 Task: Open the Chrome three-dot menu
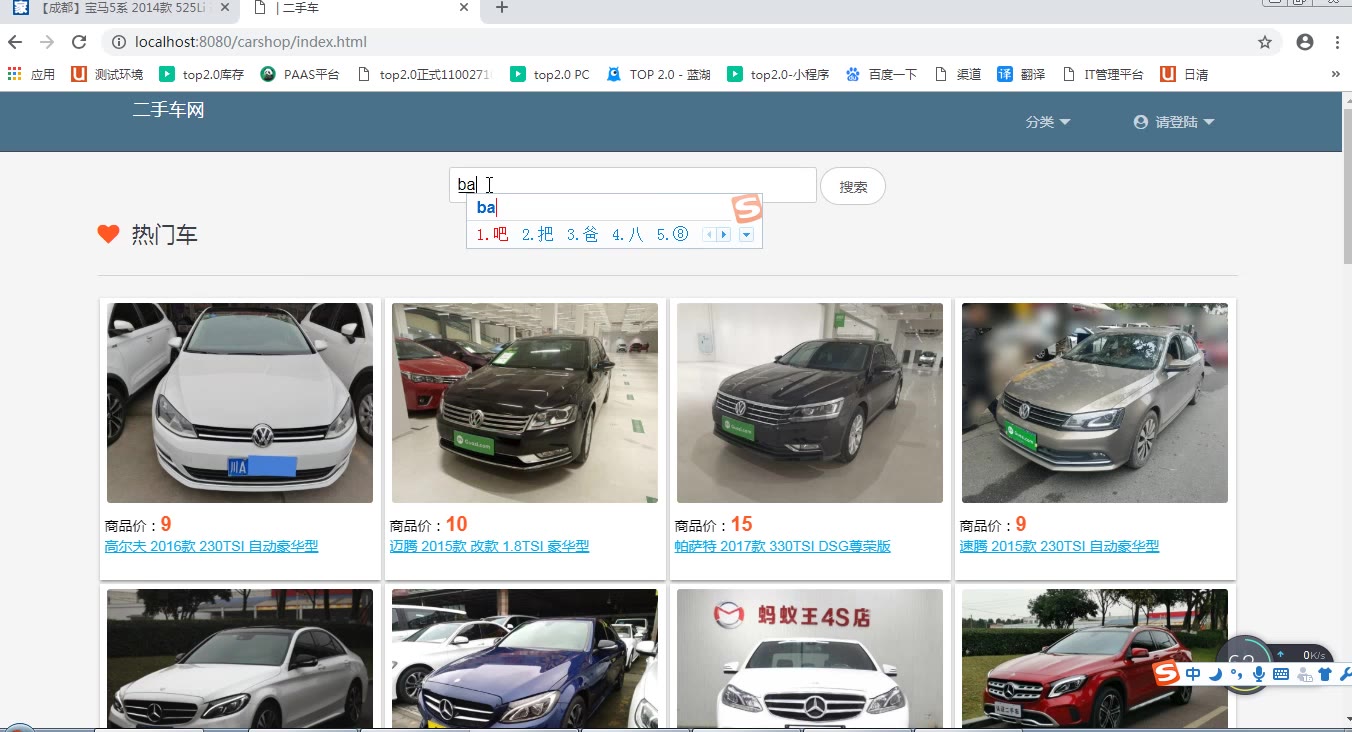[x=1337, y=42]
